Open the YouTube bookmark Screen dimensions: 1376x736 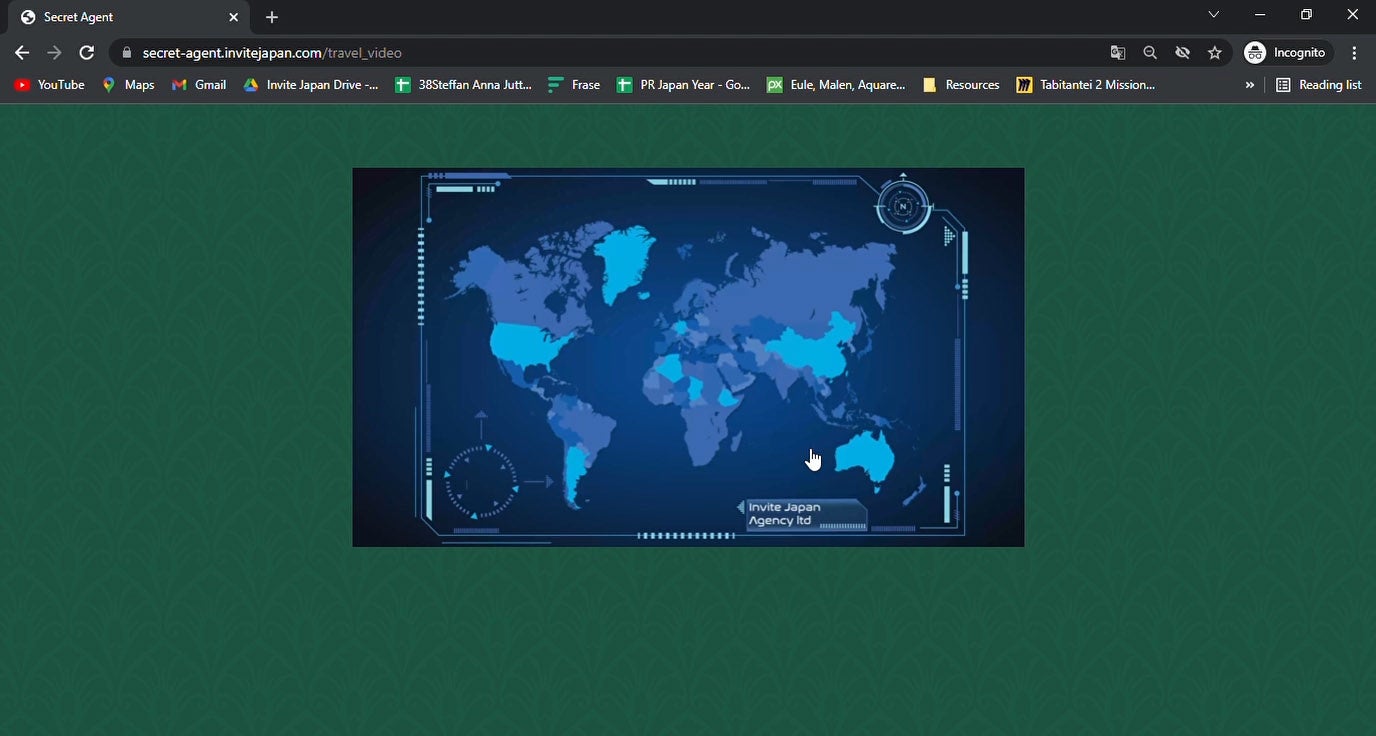click(x=49, y=85)
